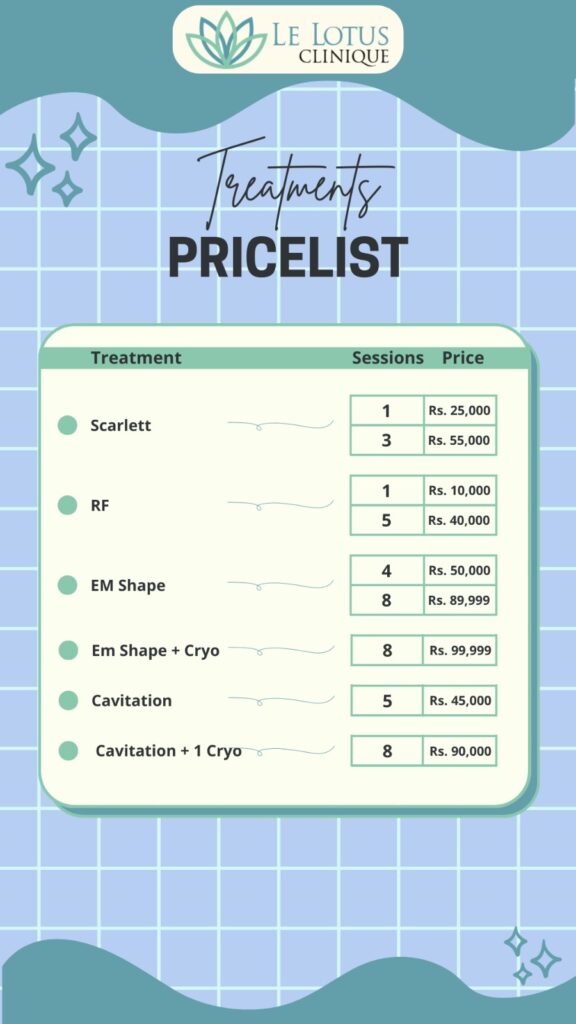
Task: Select the Price column header
Action: [463, 358]
